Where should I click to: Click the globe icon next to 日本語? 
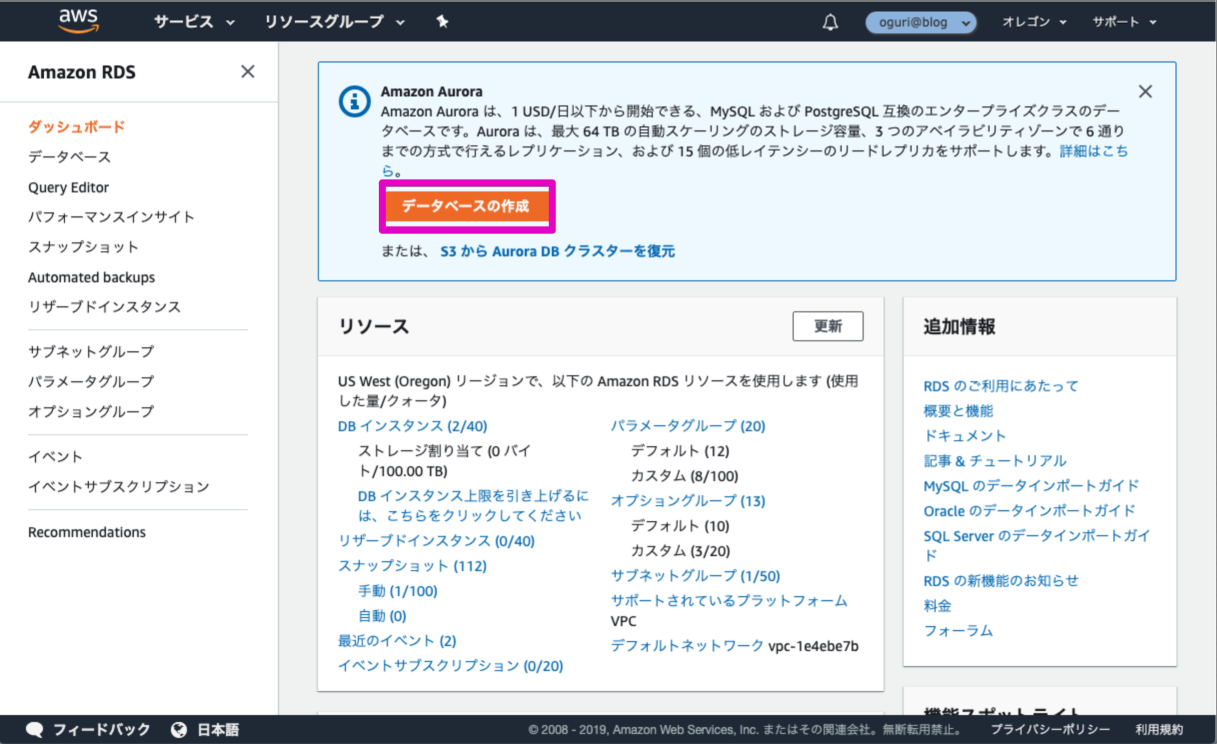[178, 730]
